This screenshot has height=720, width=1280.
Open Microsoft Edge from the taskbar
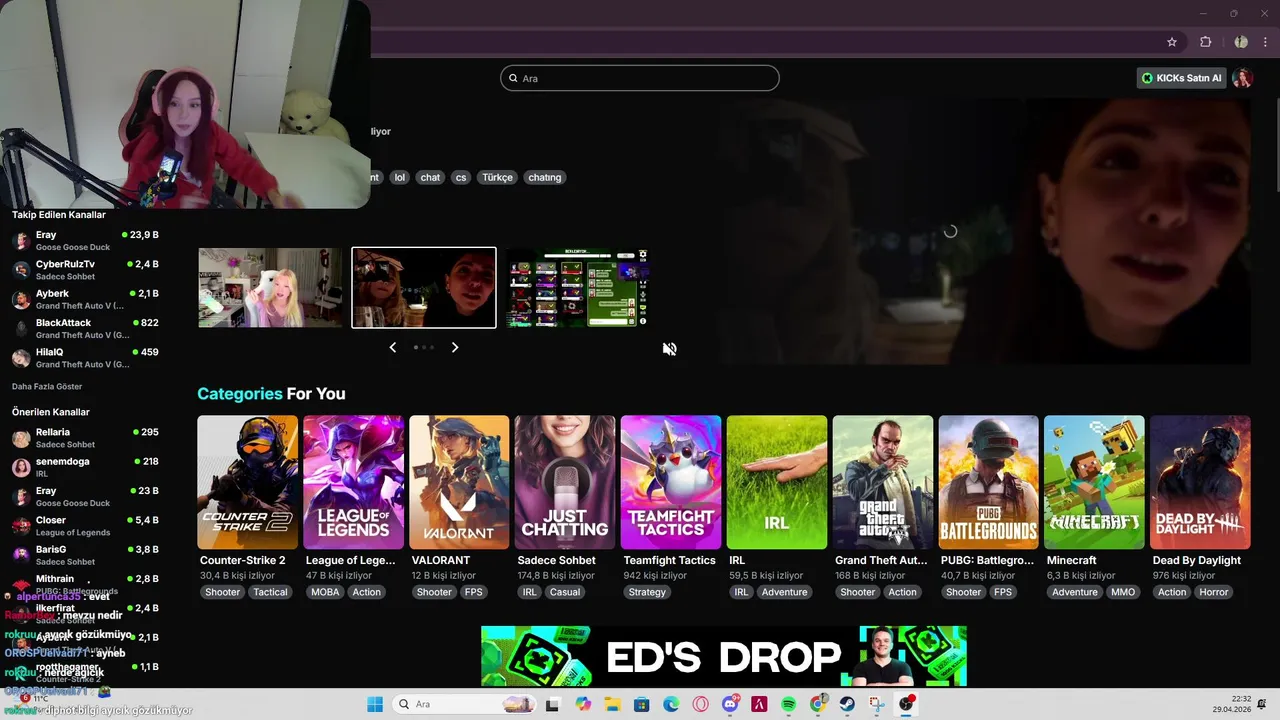click(671, 705)
